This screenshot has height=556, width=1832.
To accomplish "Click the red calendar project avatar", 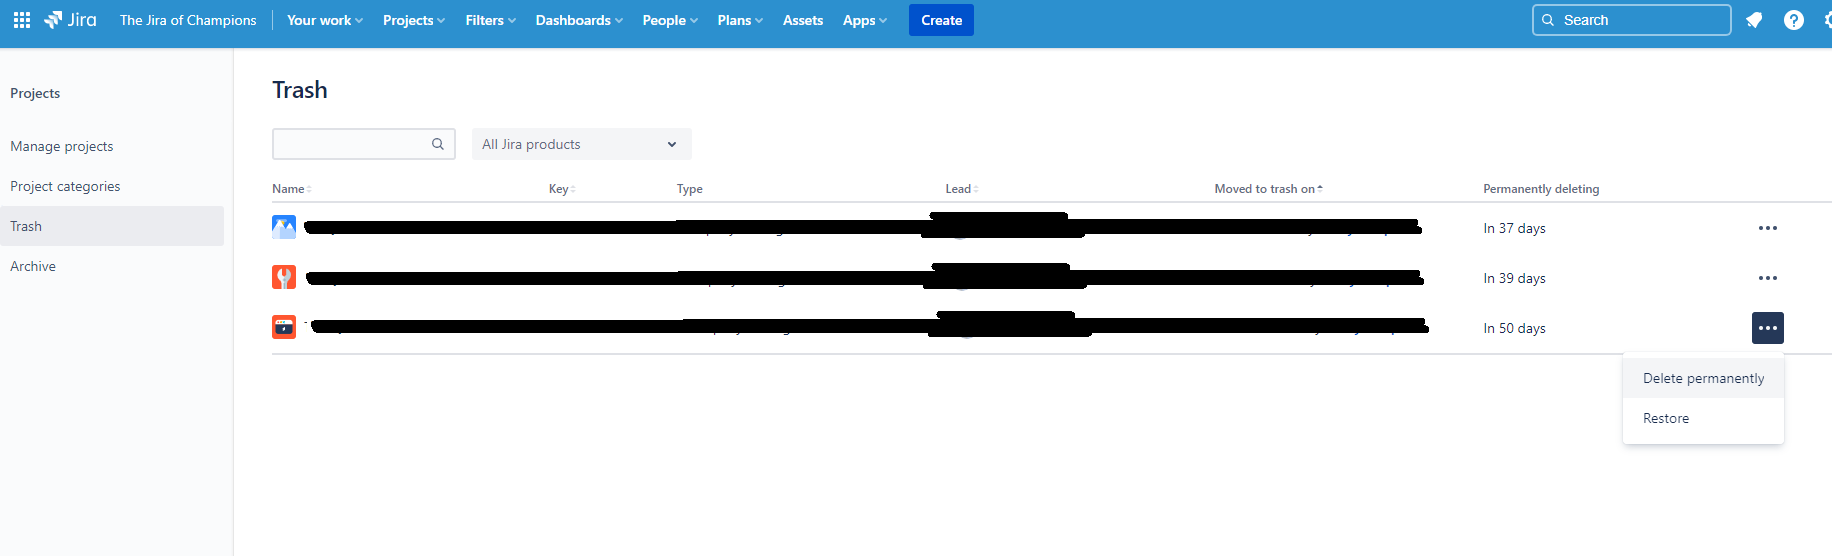I will click(x=284, y=327).
